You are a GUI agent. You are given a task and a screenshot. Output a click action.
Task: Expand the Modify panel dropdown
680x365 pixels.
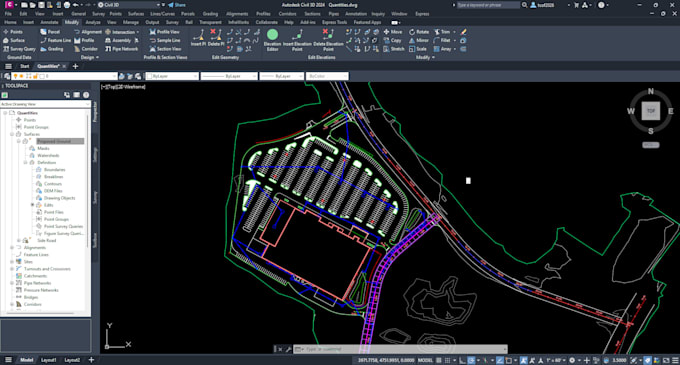click(x=425, y=57)
